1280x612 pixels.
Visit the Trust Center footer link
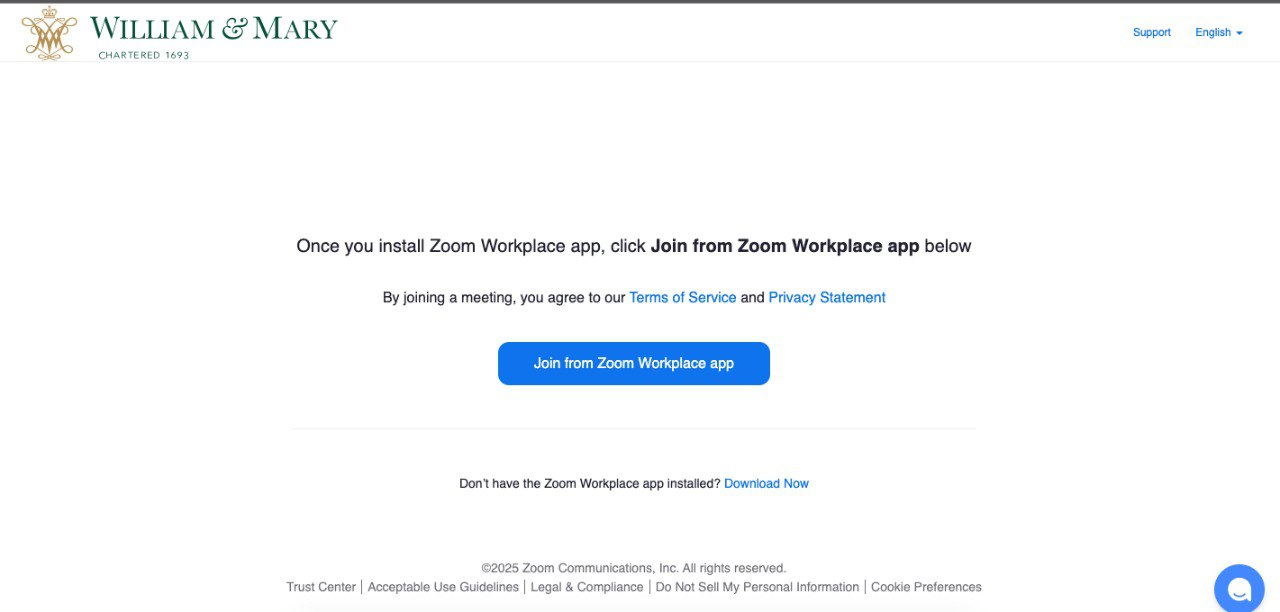(321, 588)
